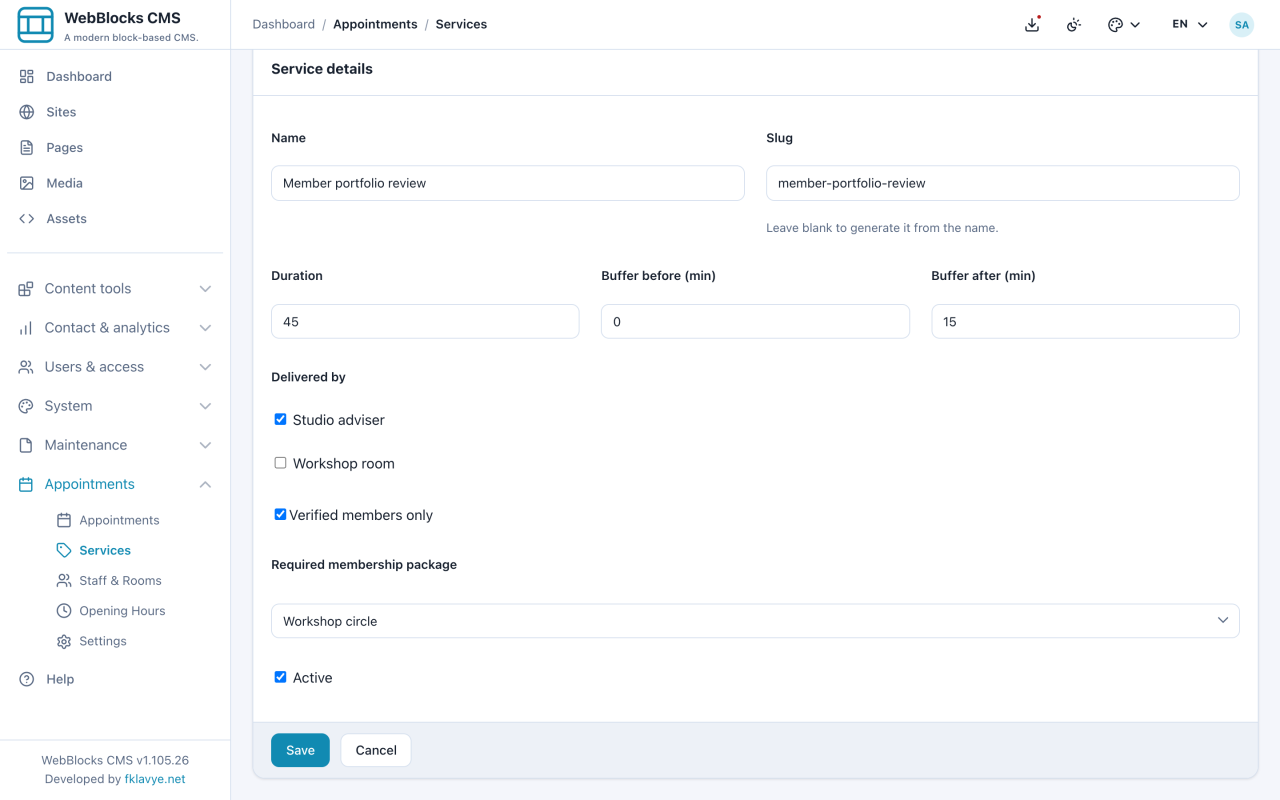This screenshot has width=1280, height=800.
Task: Expand the Contact & analytics section
Action: click(115, 328)
